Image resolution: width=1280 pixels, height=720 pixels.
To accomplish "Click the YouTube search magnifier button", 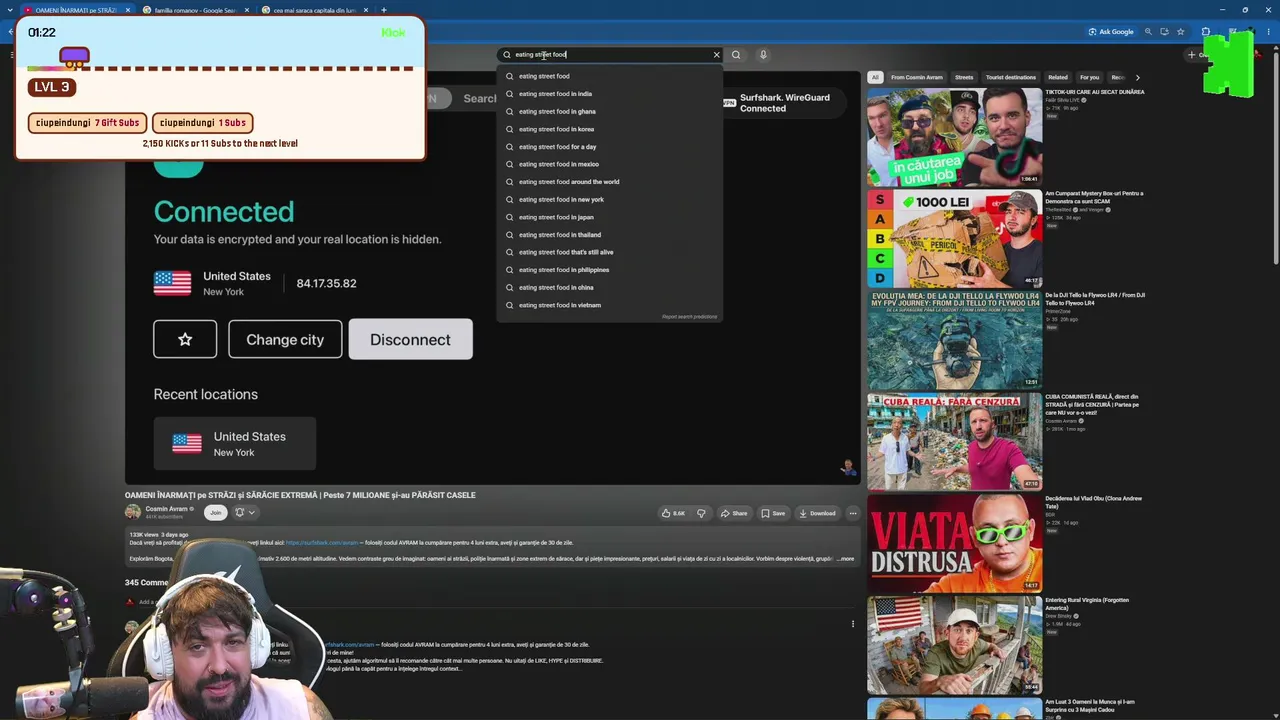I will [736, 55].
